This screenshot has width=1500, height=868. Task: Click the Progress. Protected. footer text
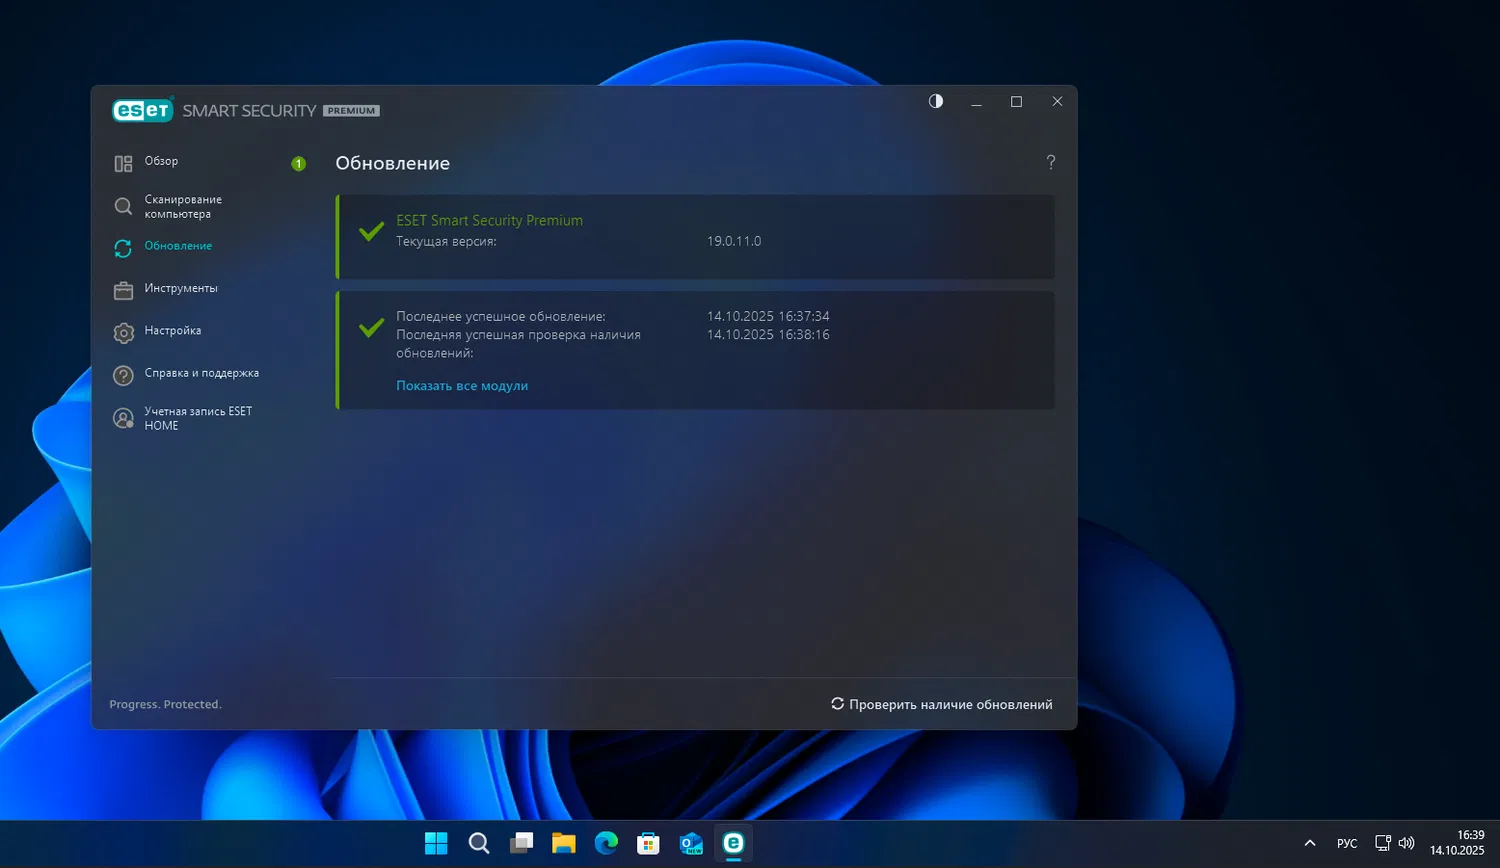click(165, 704)
